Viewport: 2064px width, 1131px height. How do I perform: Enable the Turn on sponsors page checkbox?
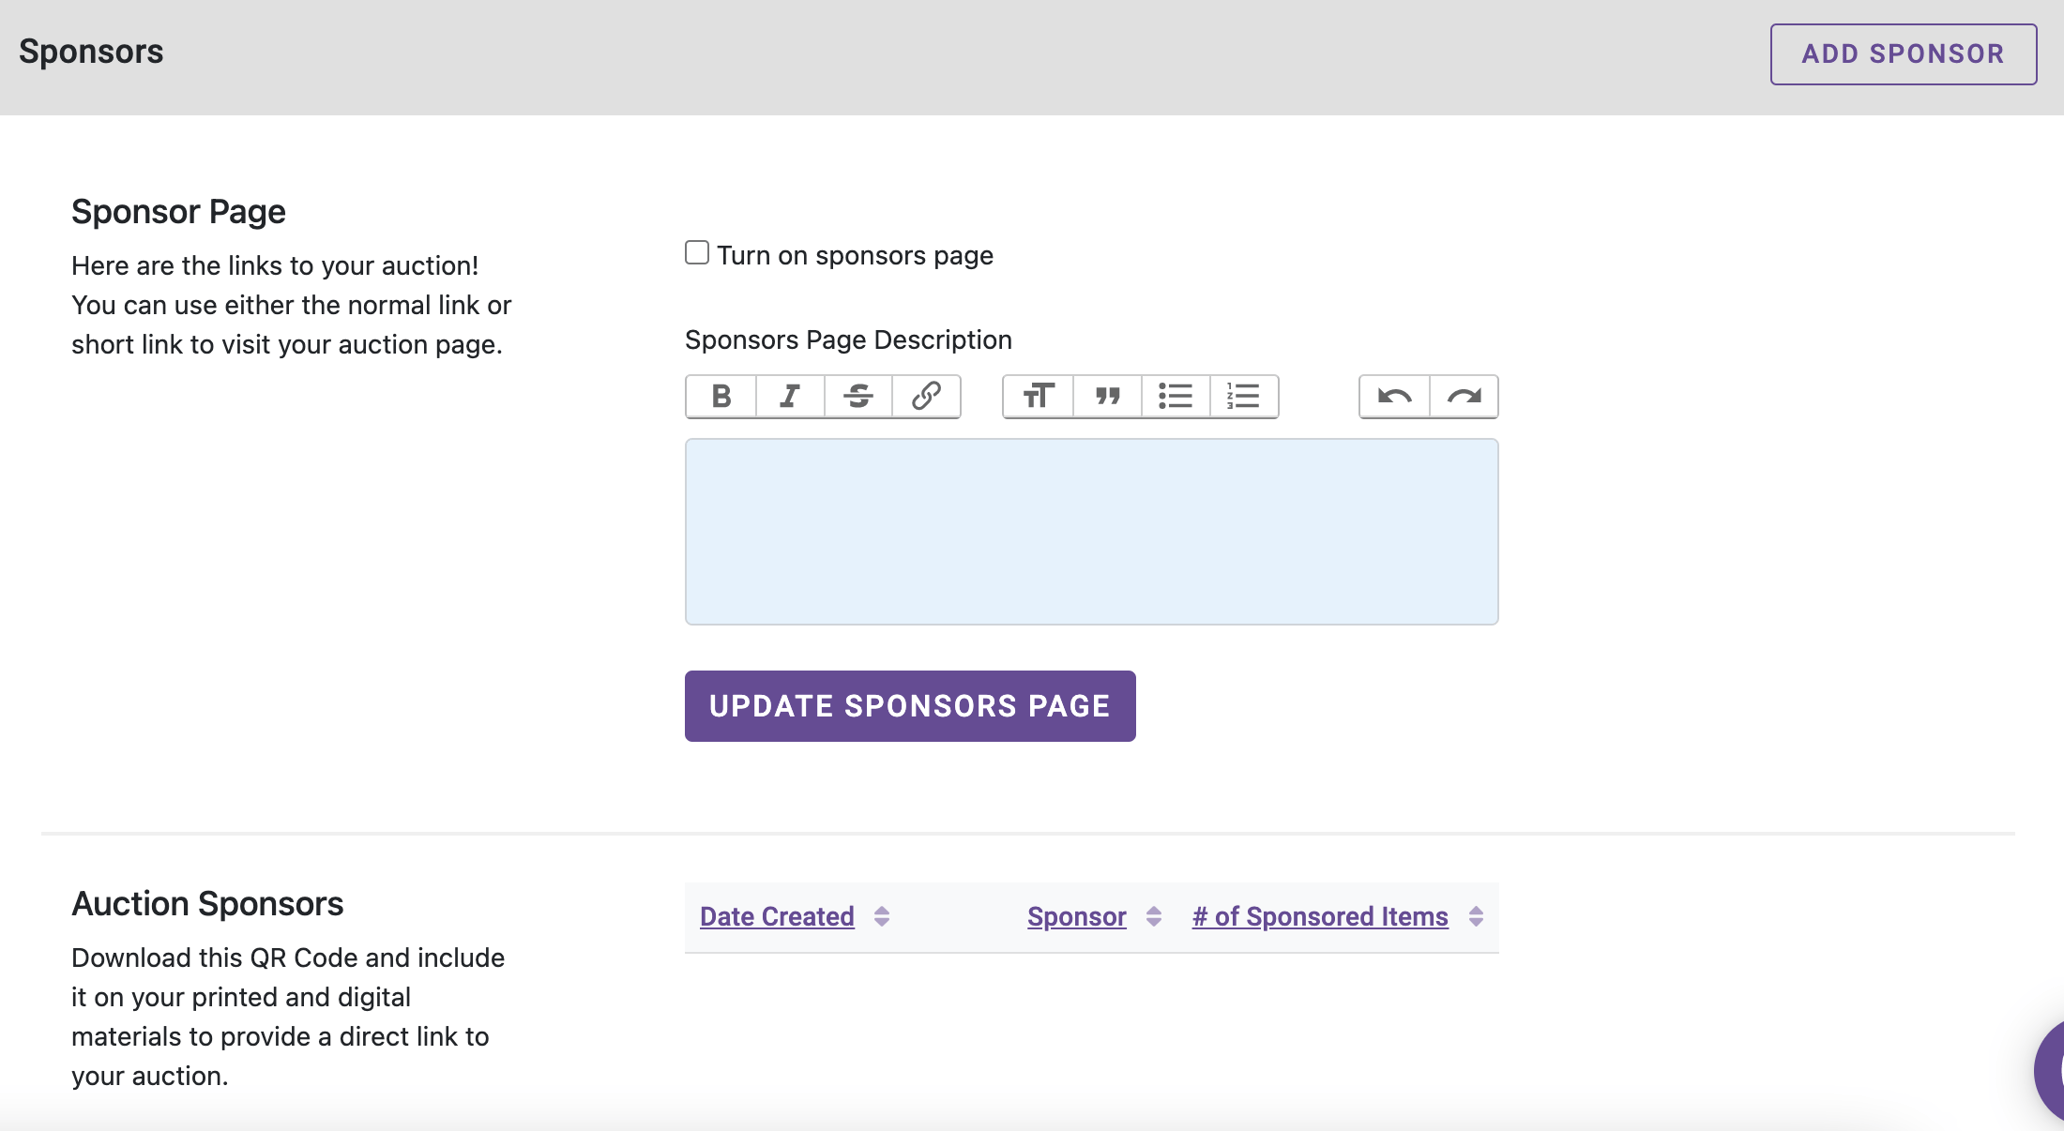697,253
